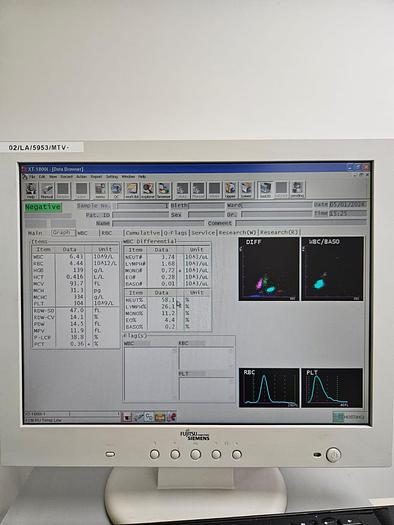This screenshot has height=525, width=394.
Task: Switch to the Q-Flags tab
Action: point(175,233)
